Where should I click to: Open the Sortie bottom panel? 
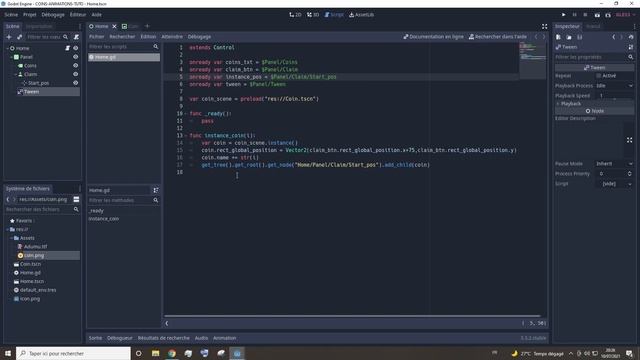click(96, 338)
